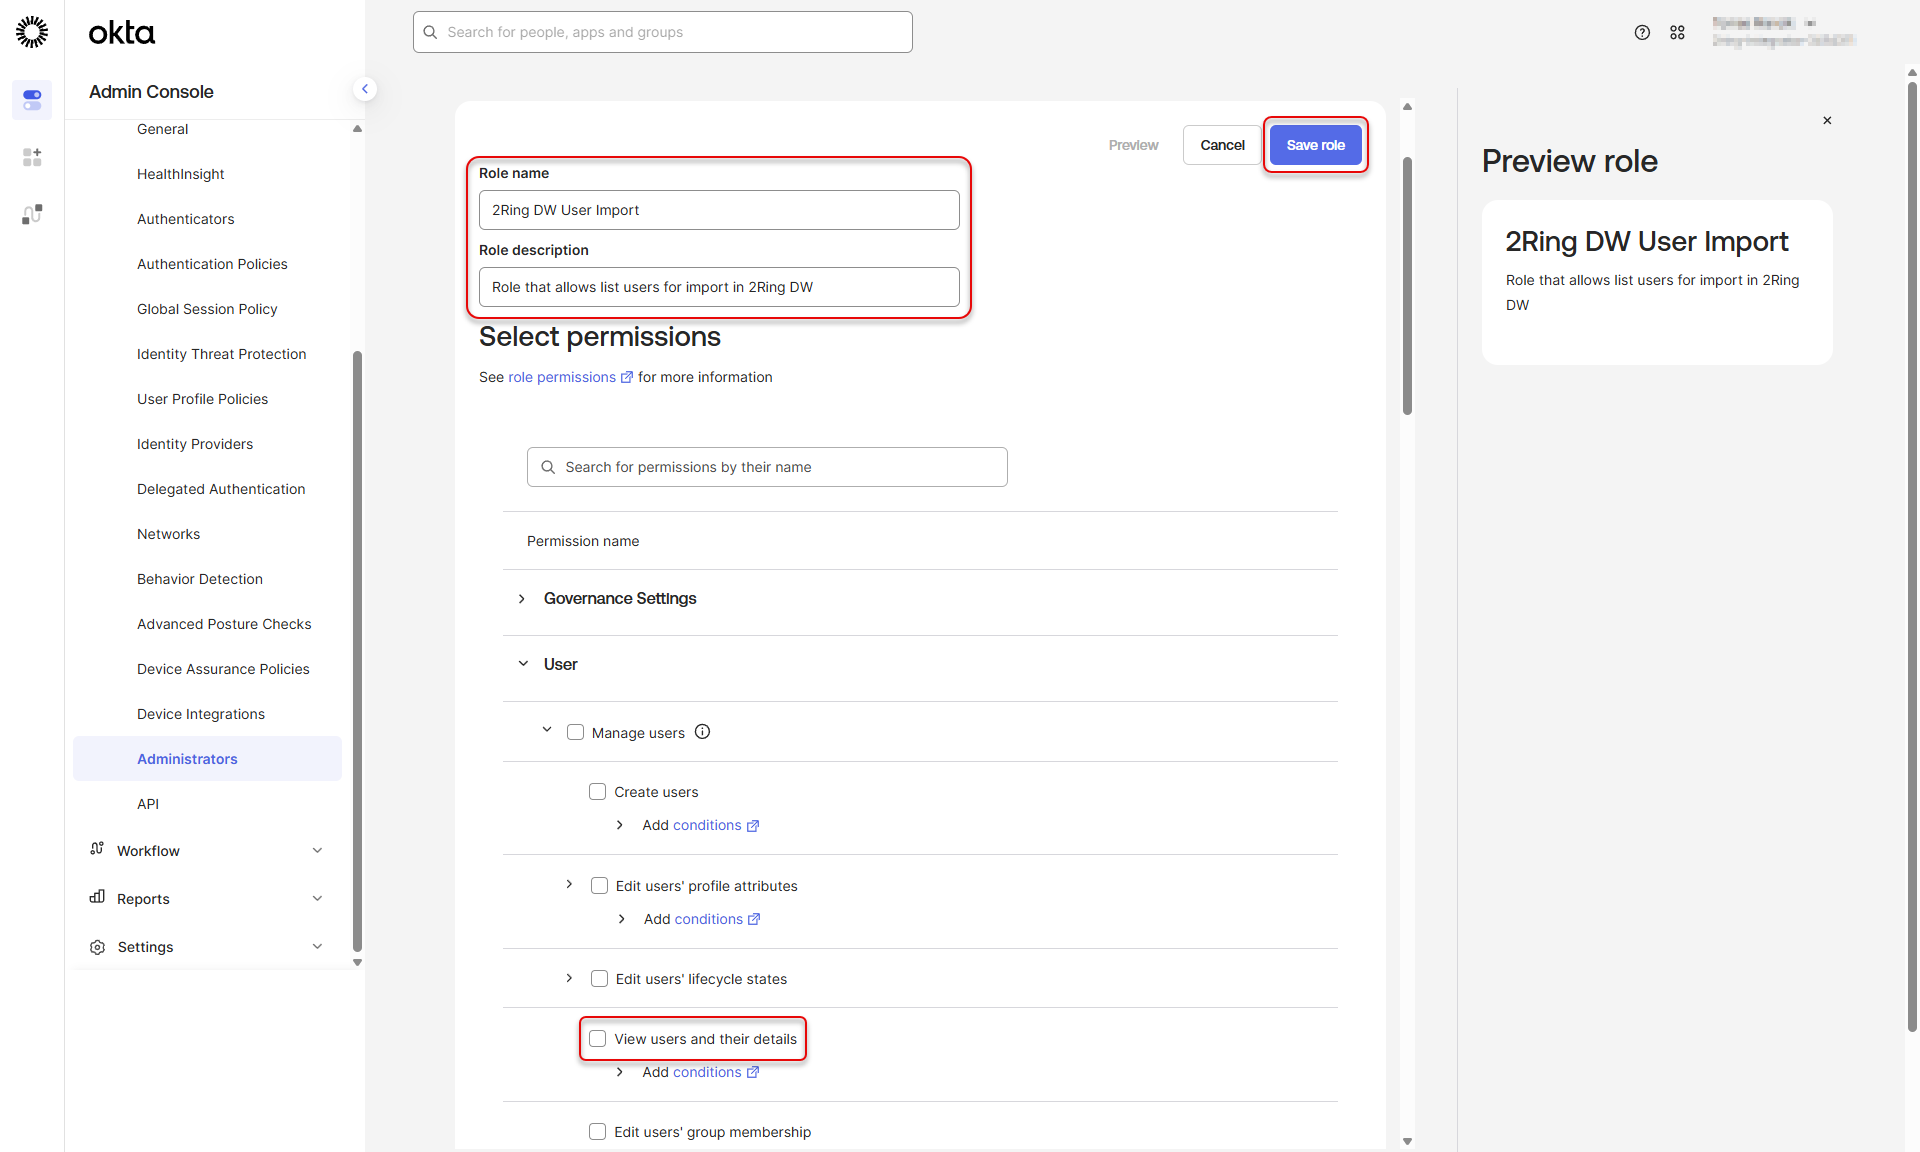1920x1152 pixels.
Task: Click the permissions search field
Action: 767,467
